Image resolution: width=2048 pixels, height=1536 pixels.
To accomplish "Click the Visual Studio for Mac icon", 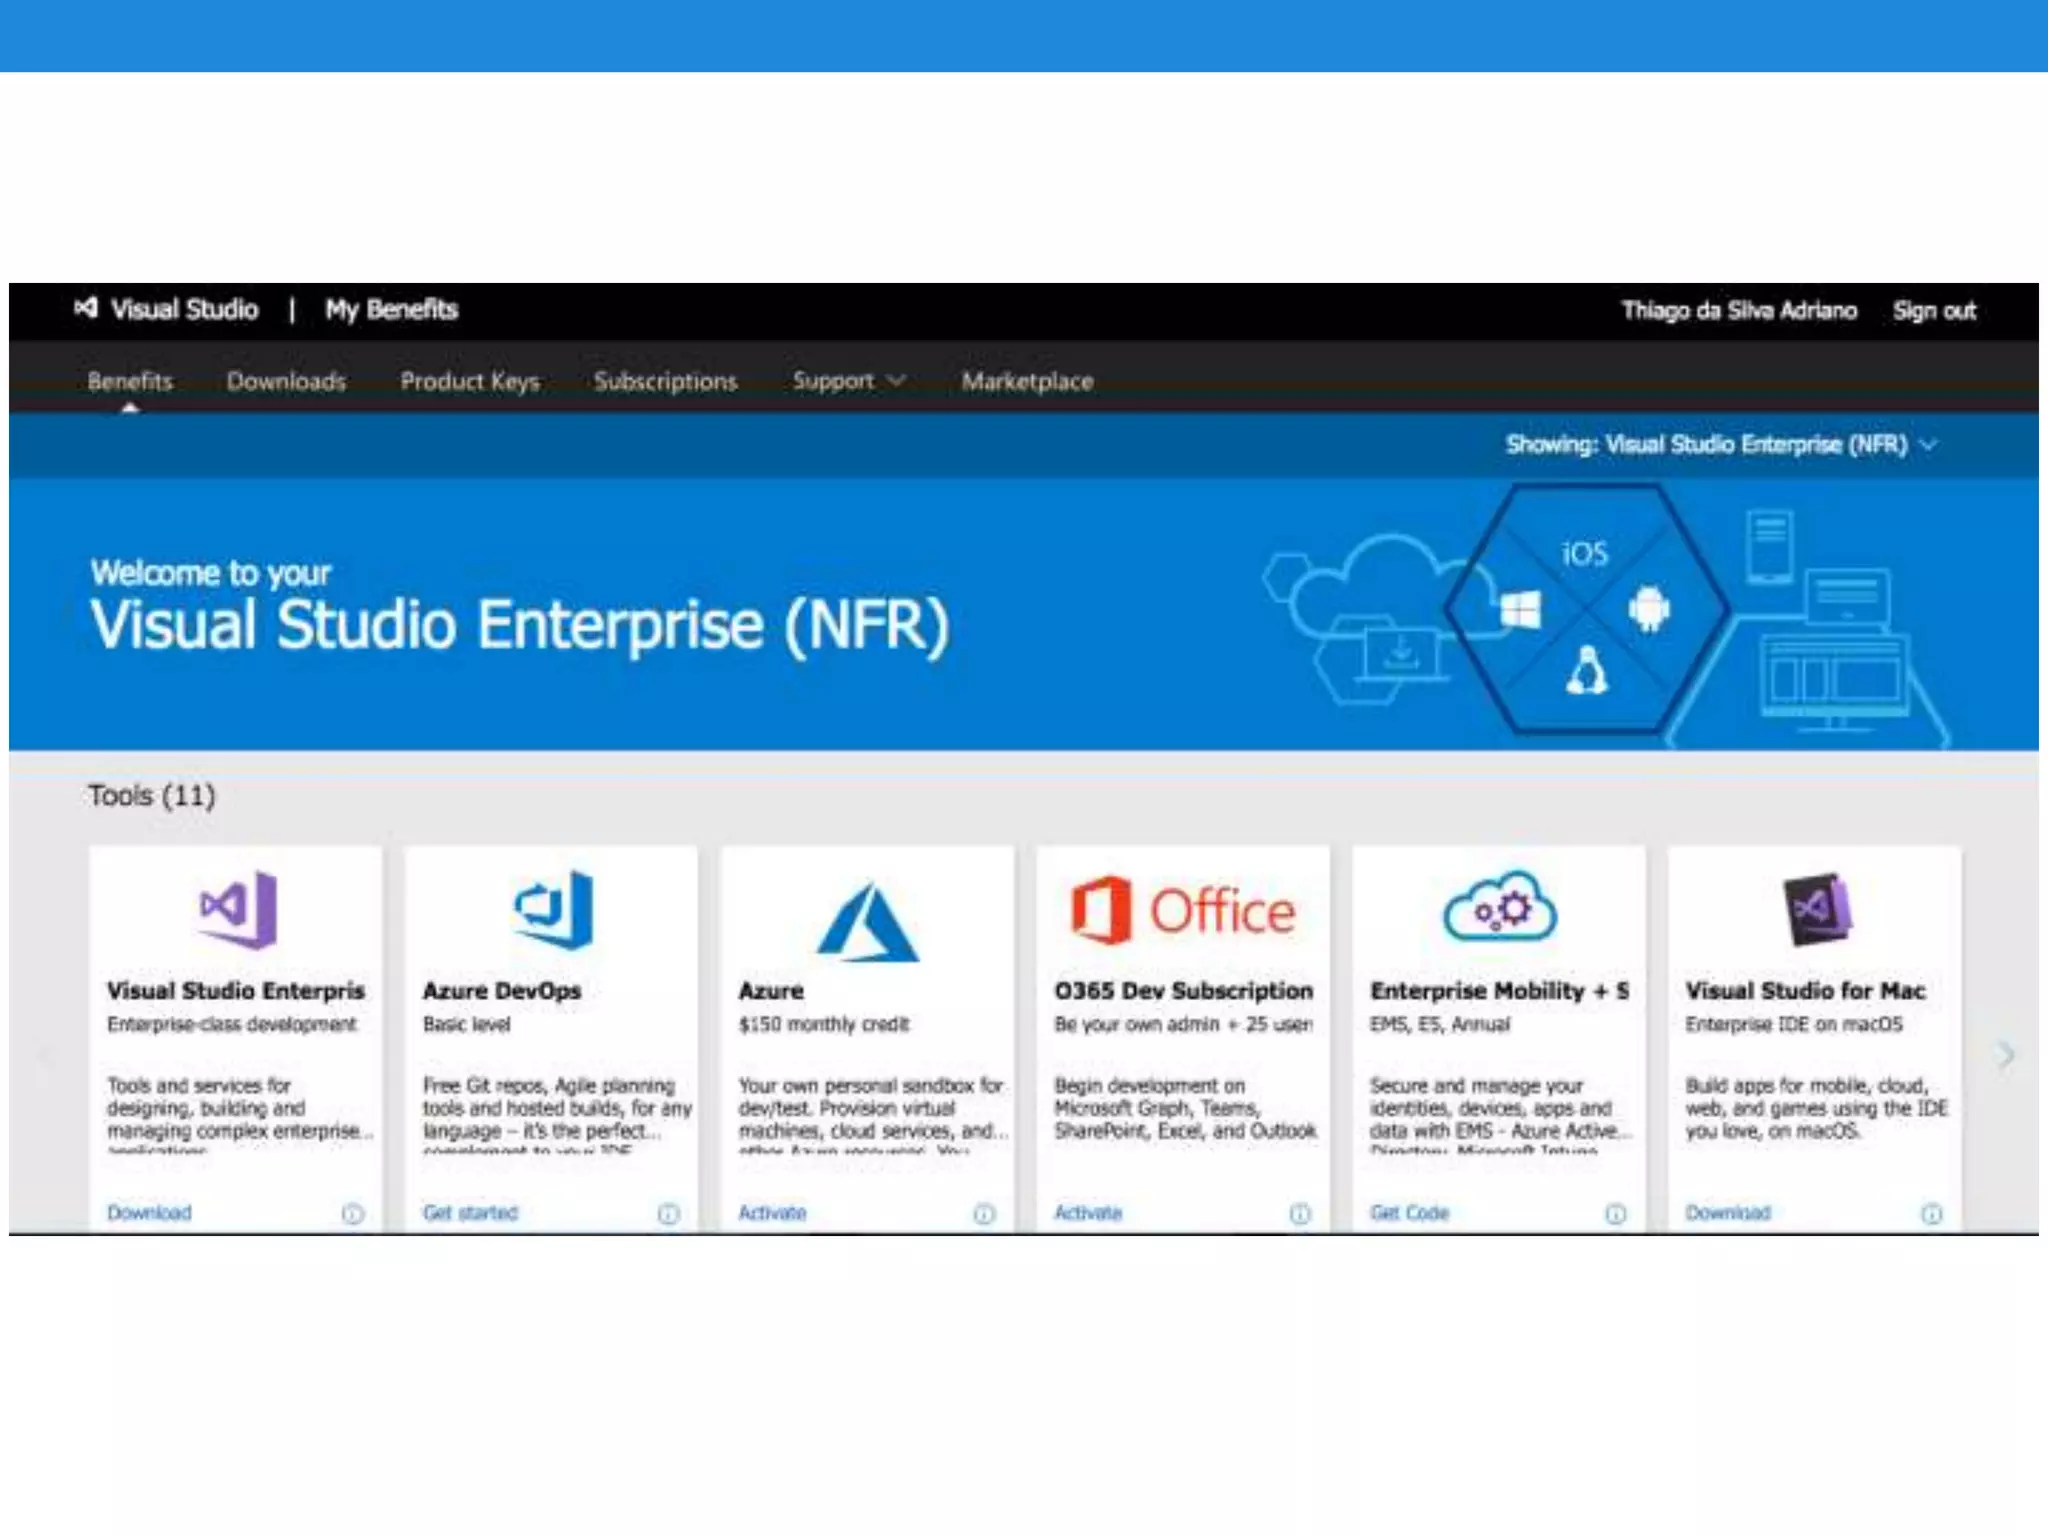I will [x=1816, y=909].
